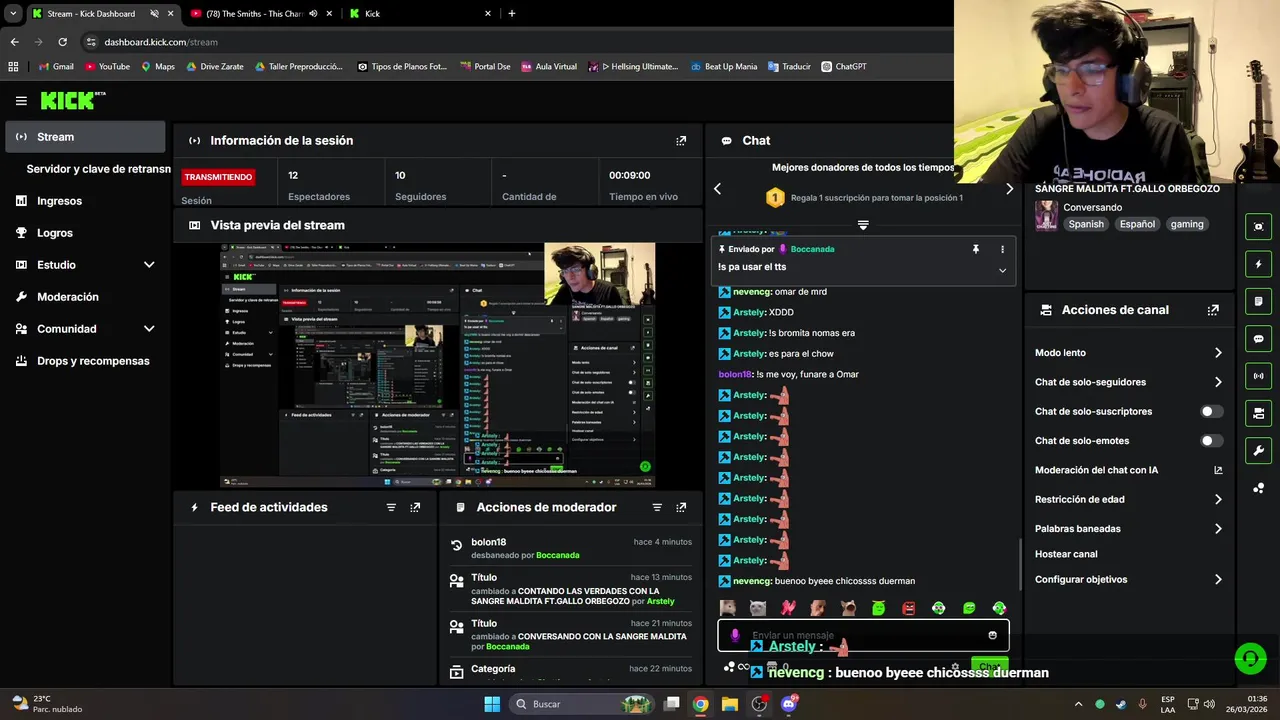This screenshot has height=720, width=1280.
Task: Open Moderación del chat con IA external link
Action: click(1218, 470)
